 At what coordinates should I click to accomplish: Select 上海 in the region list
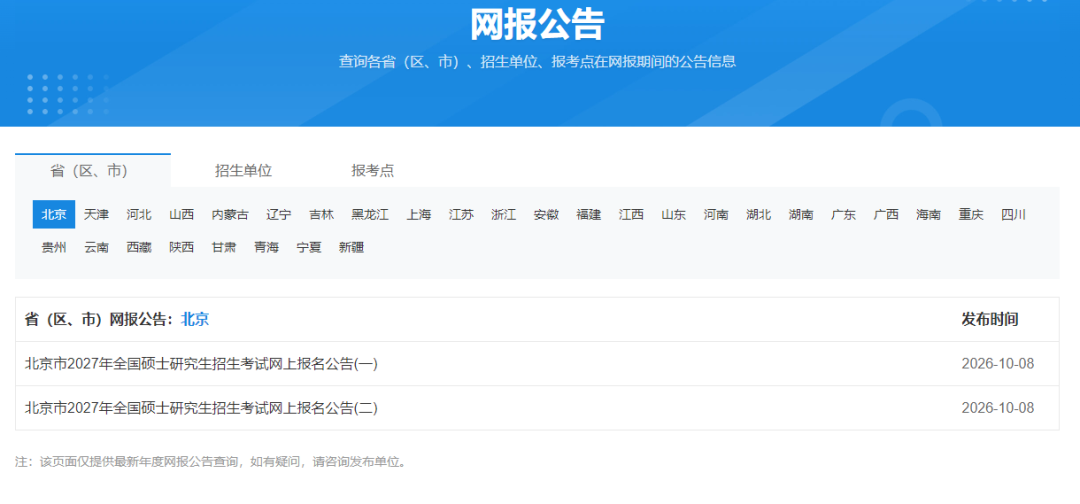coord(419,215)
